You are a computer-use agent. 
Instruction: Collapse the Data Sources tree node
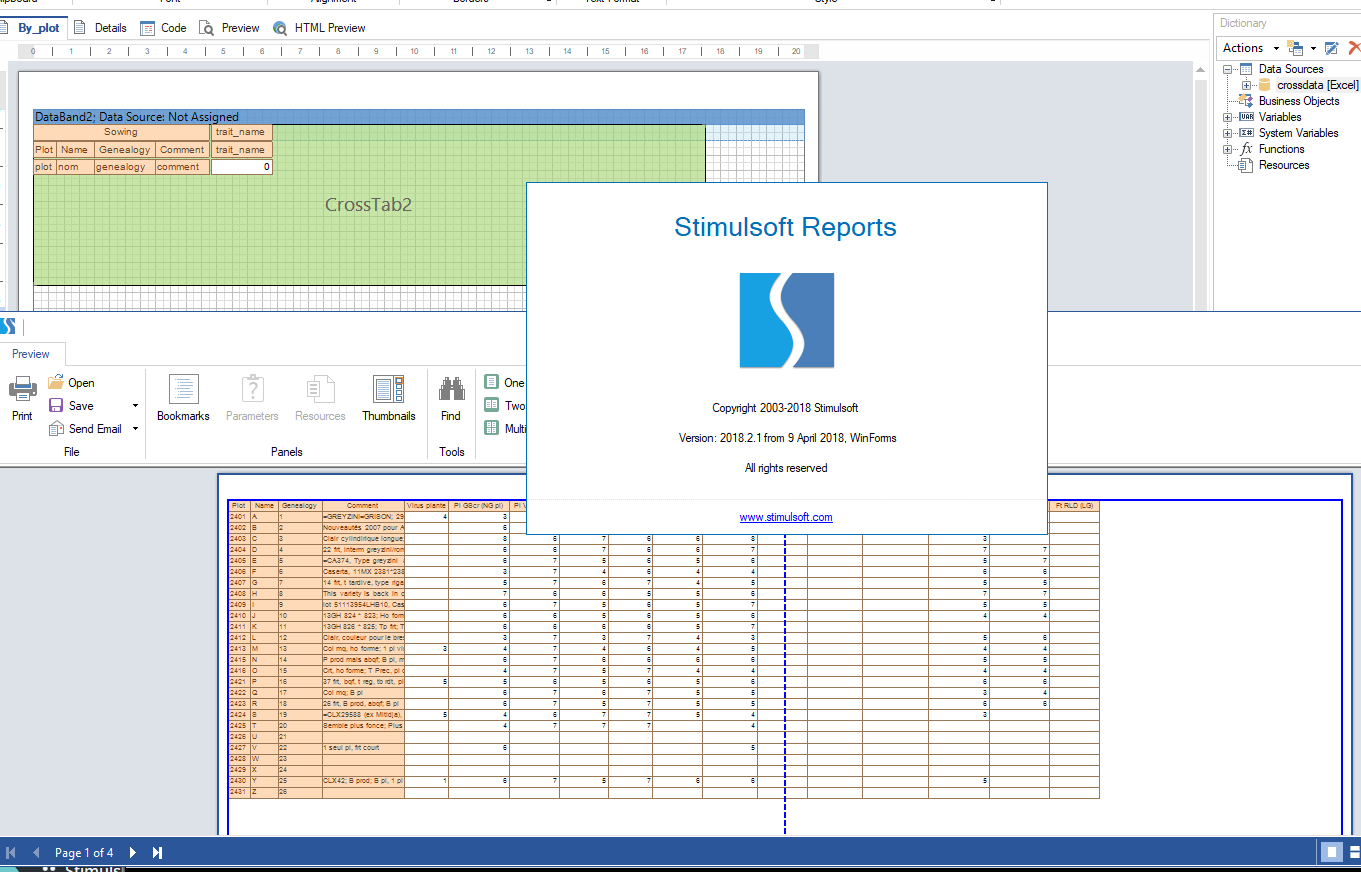(x=1228, y=69)
